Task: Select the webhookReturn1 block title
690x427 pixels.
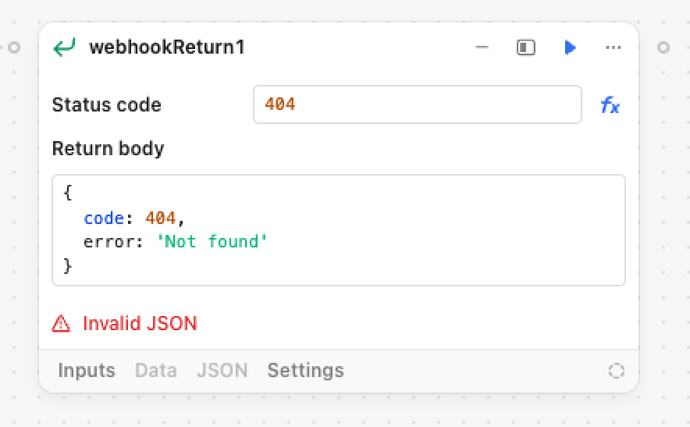Action: (x=167, y=47)
